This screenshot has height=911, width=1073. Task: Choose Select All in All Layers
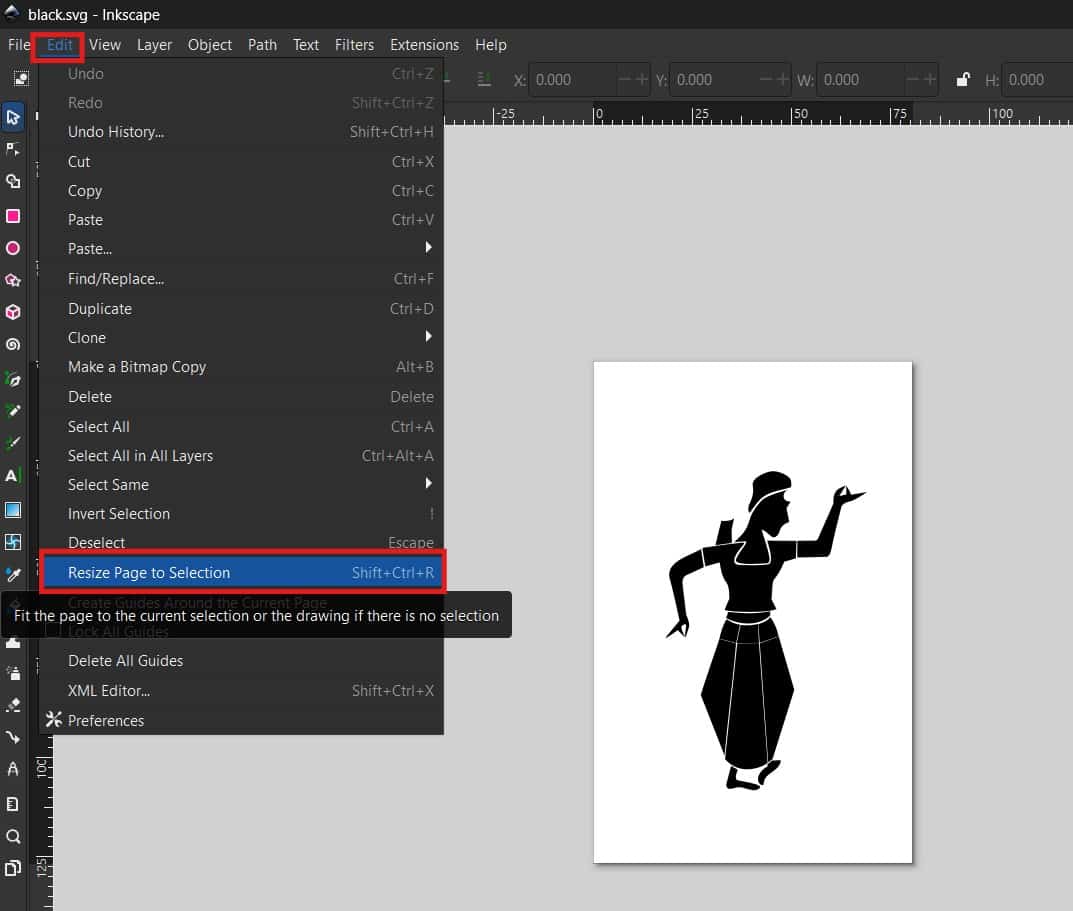[140, 456]
